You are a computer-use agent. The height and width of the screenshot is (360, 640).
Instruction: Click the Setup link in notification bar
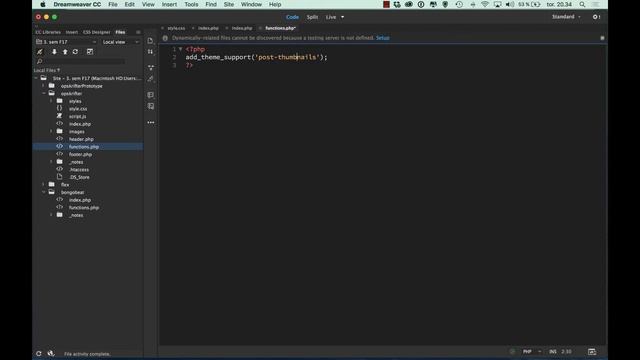coord(383,38)
